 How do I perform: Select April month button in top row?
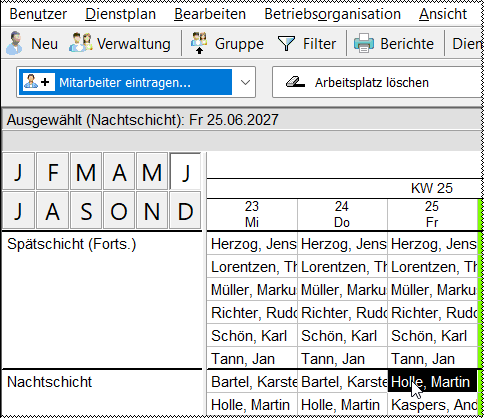(x=119, y=172)
